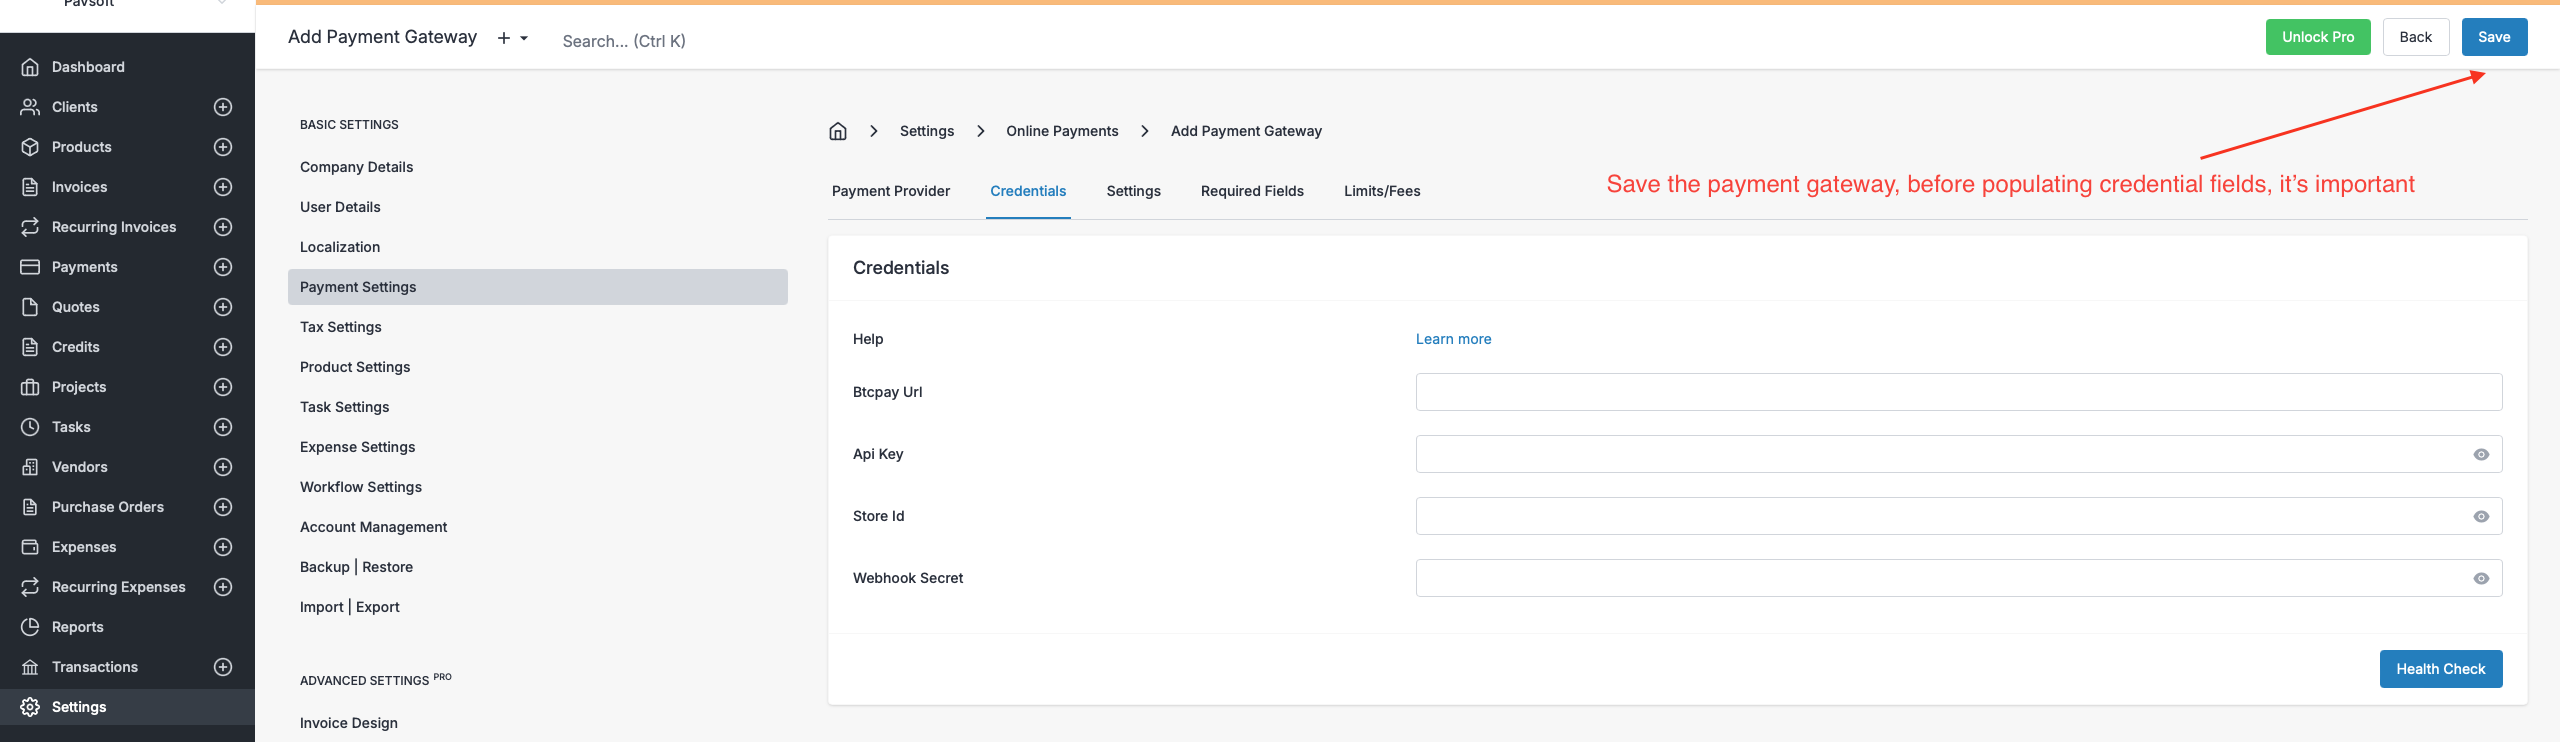Open the plus dropdown beside page title
This screenshot has height=742, width=2560.
(x=513, y=38)
